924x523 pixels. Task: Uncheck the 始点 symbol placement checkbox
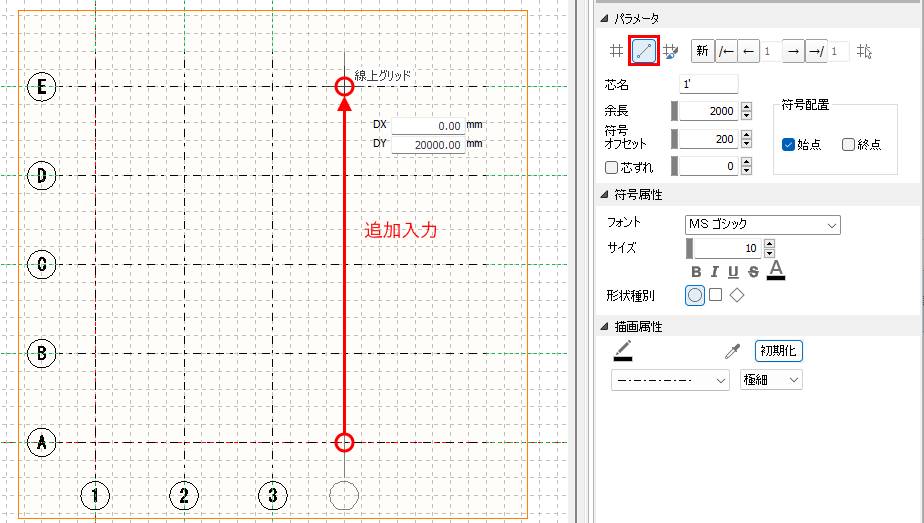[x=788, y=144]
